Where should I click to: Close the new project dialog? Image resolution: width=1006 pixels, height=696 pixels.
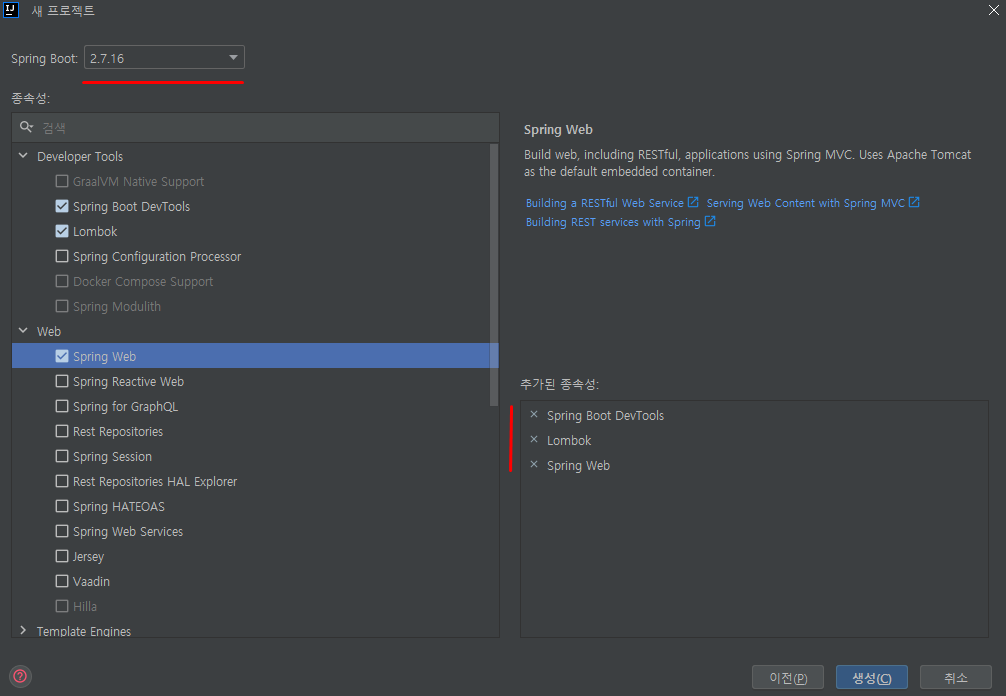coord(994,10)
